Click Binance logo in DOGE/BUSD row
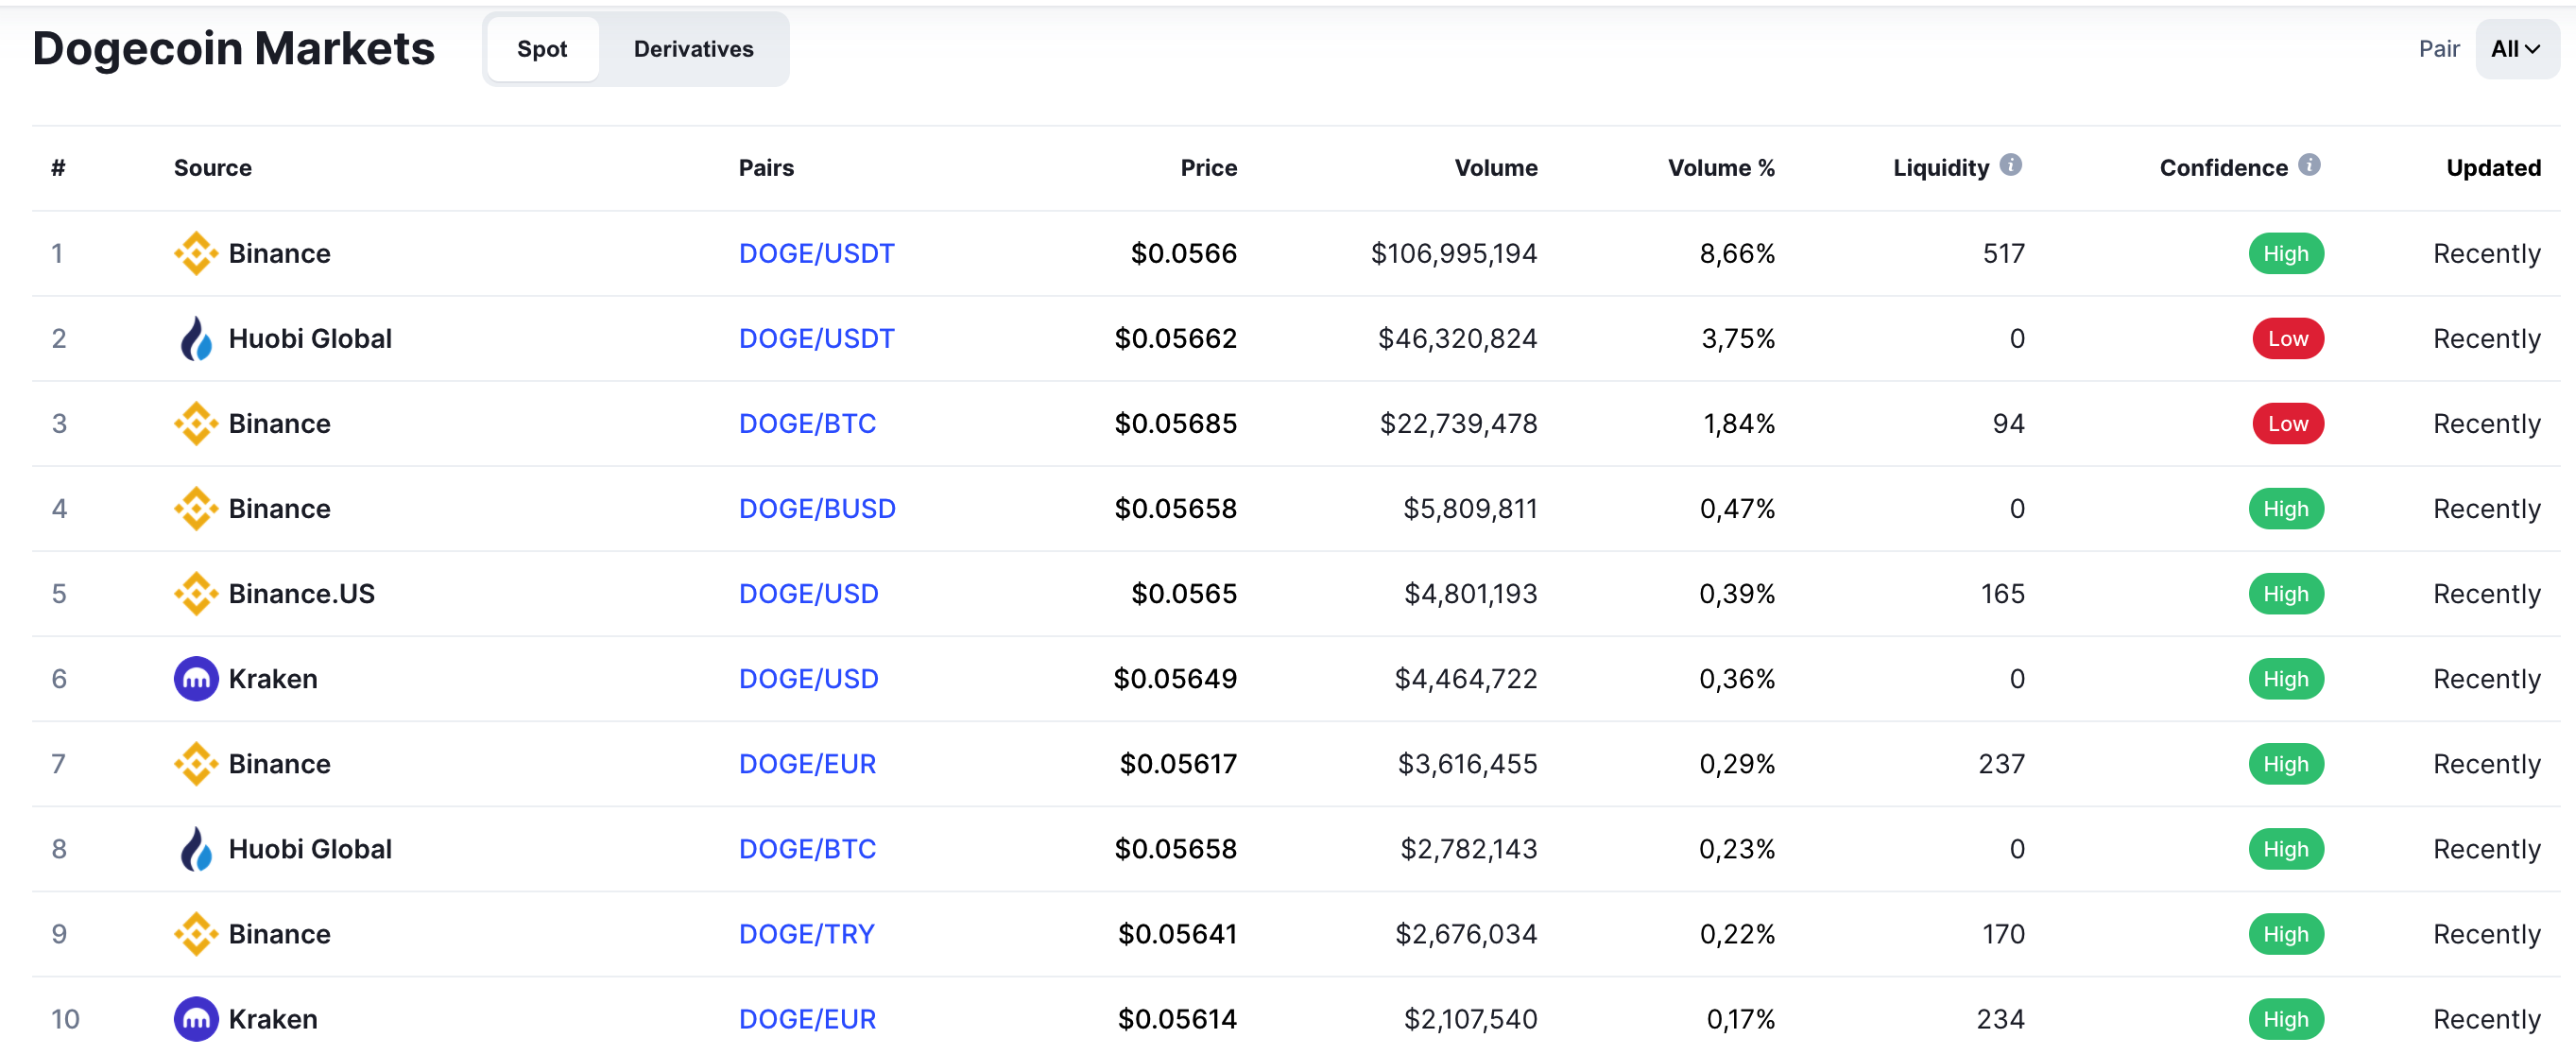 196,508
